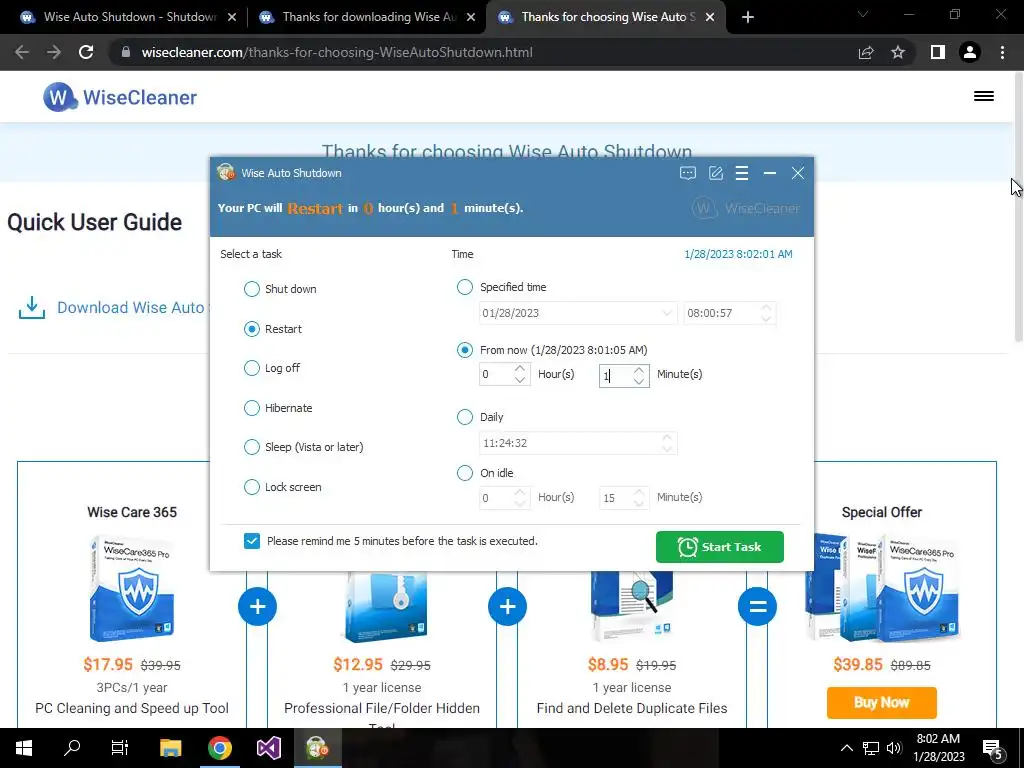Minimize the Wise Auto Shutdown dialog
The image size is (1024, 768).
pyautogui.click(x=770, y=173)
